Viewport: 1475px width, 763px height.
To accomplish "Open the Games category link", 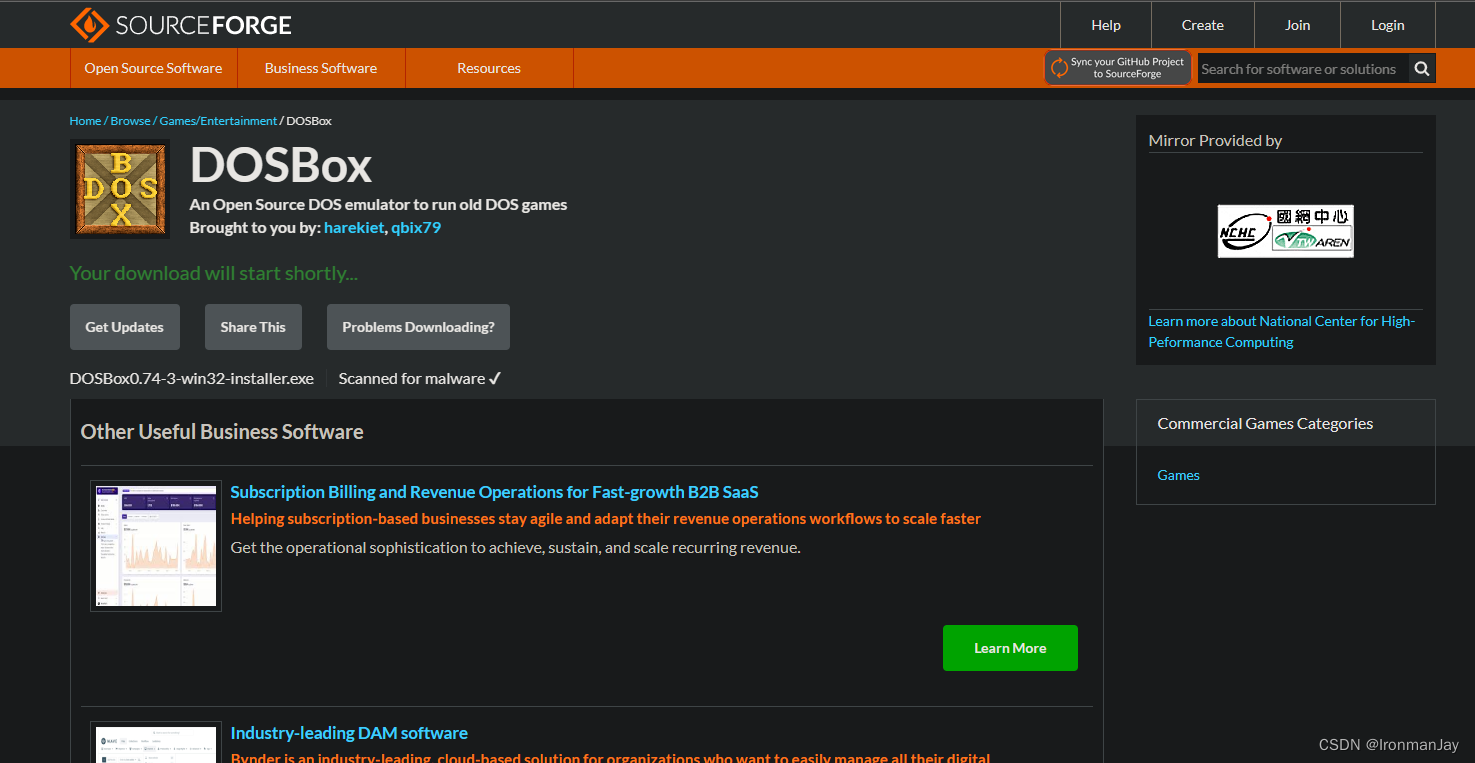I will click(x=1178, y=475).
